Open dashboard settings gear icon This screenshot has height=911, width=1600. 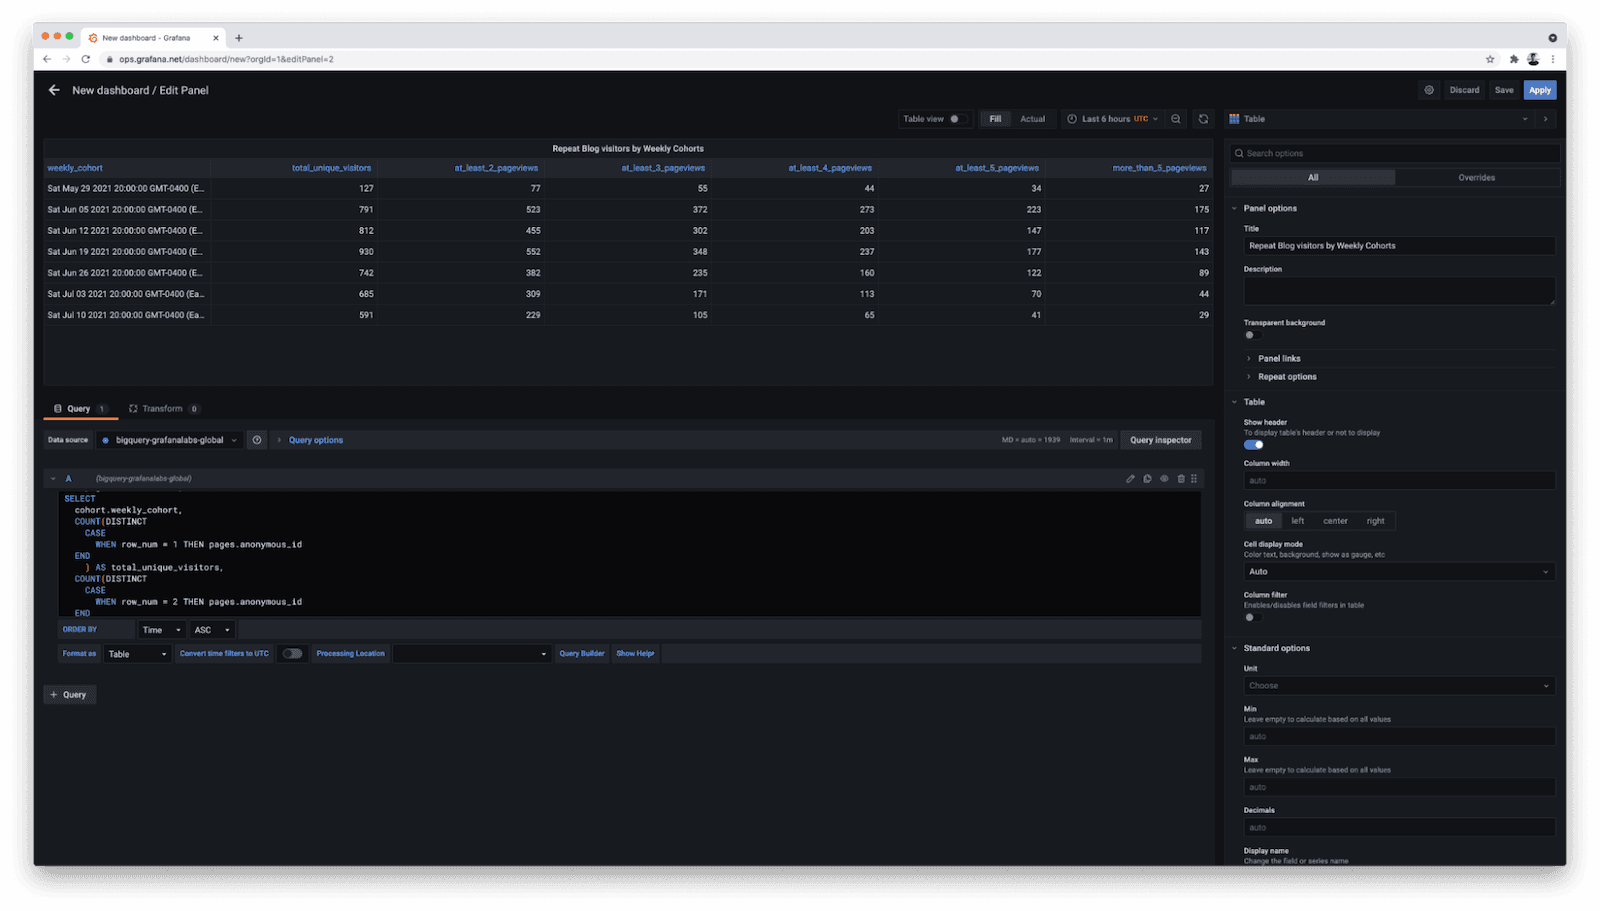(x=1429, y=90)
